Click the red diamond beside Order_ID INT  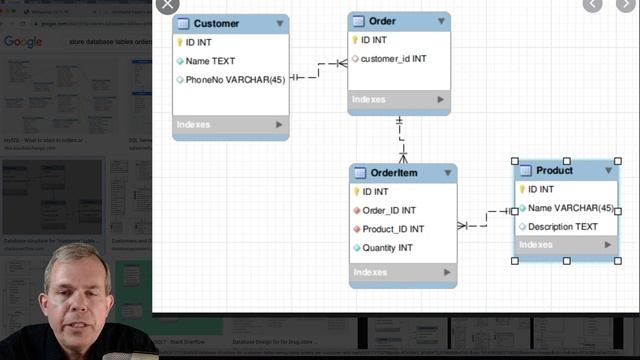tap(357, 211)
